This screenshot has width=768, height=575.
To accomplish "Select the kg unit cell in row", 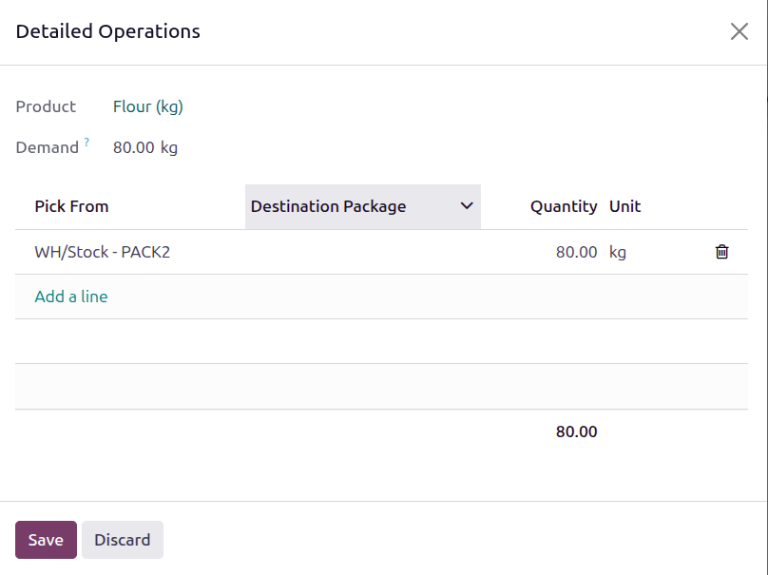I will pos(618,252).
